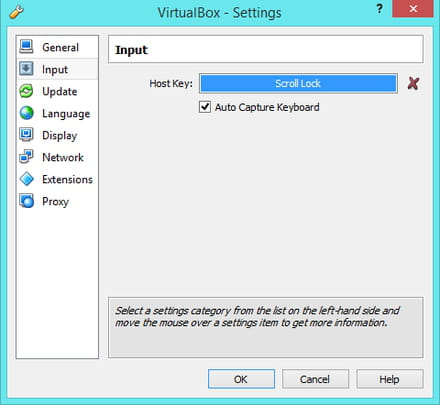Discard changes with Cancel button
Image resolution: width=440 pixels, height=405 pixels.
(x=315, y=379)
